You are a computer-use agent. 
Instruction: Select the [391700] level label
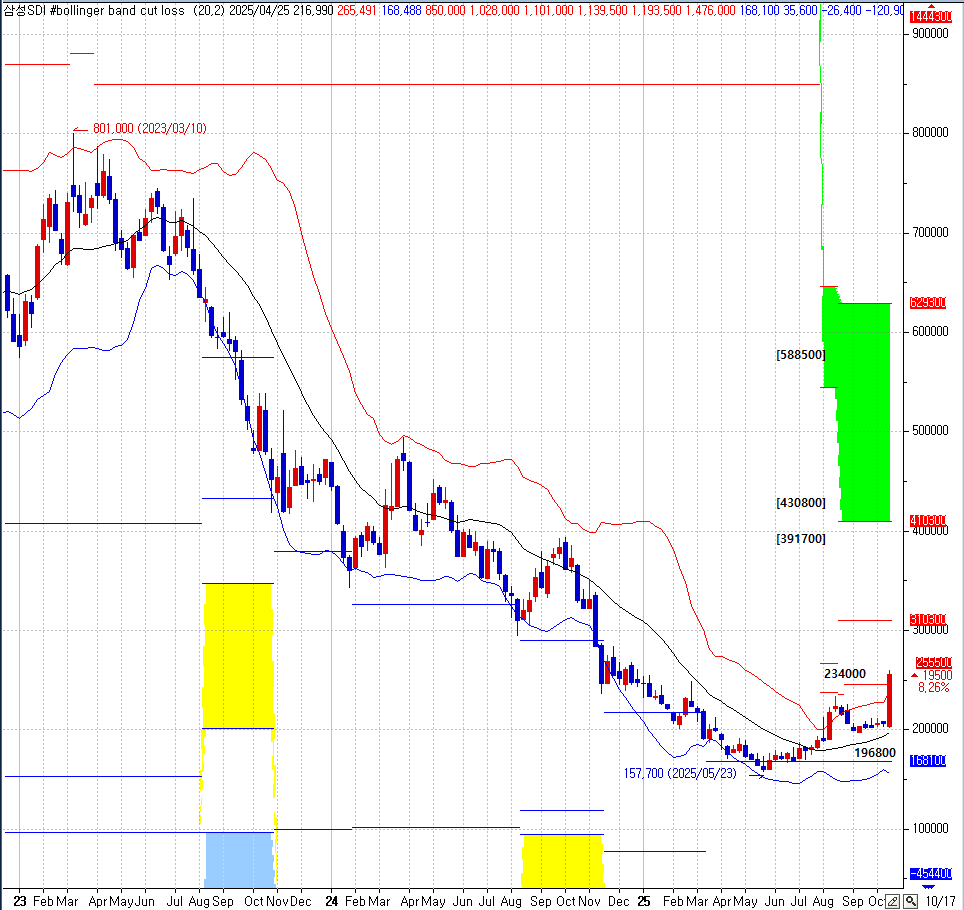(800, 538)
